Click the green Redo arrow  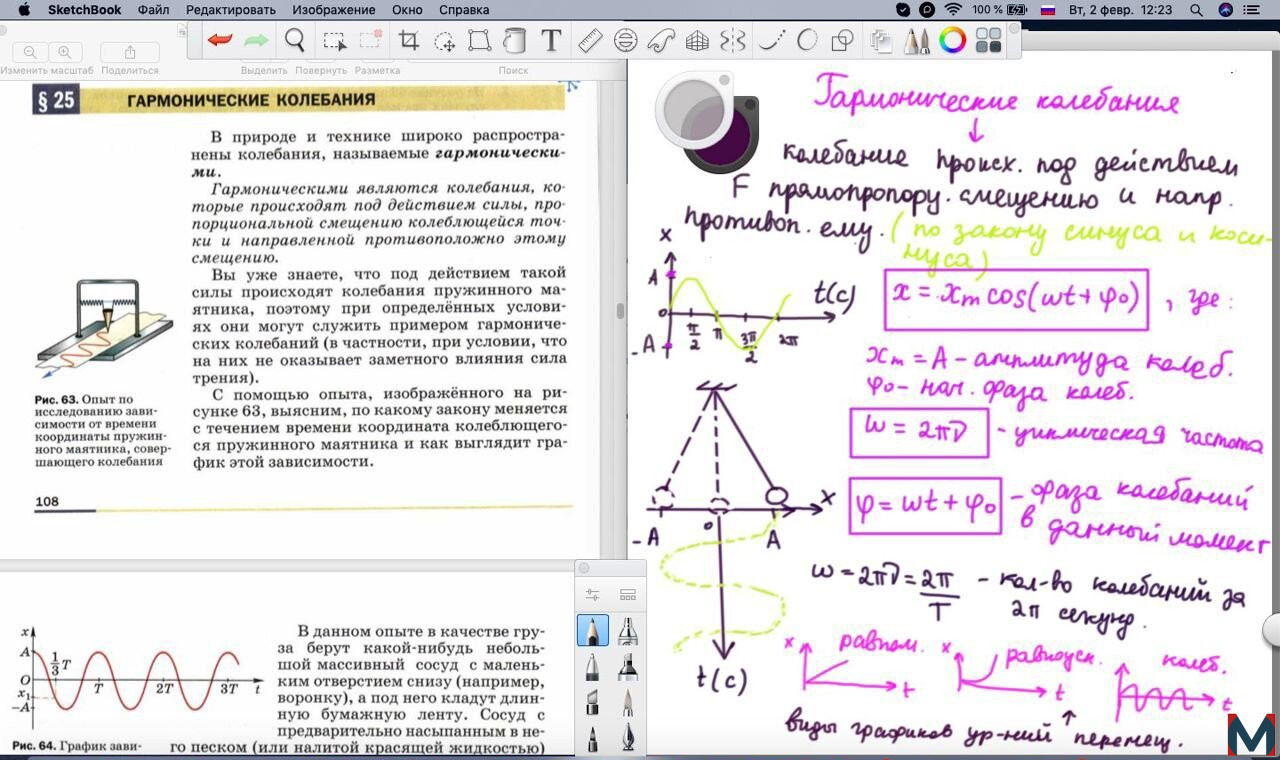(257, 41)
